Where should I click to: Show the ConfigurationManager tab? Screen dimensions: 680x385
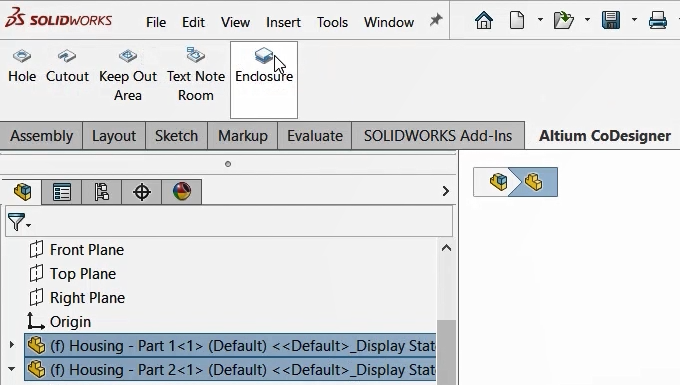[101, 192]
